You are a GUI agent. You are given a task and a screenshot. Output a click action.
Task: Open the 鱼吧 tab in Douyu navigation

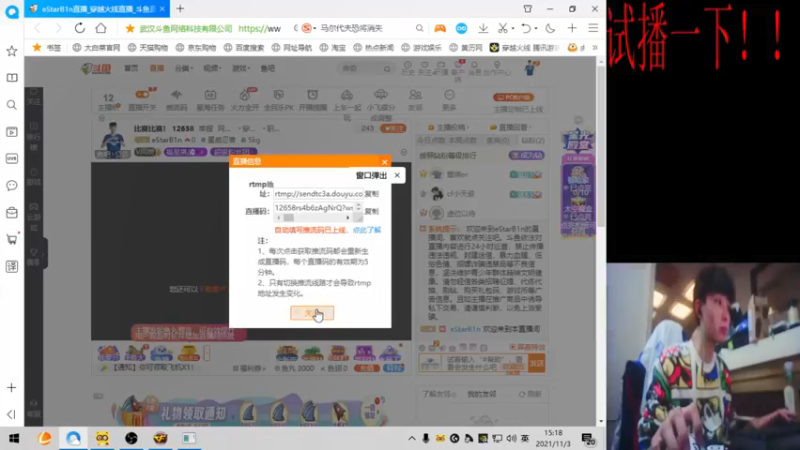pyautogui.click(x=268, y=68)
